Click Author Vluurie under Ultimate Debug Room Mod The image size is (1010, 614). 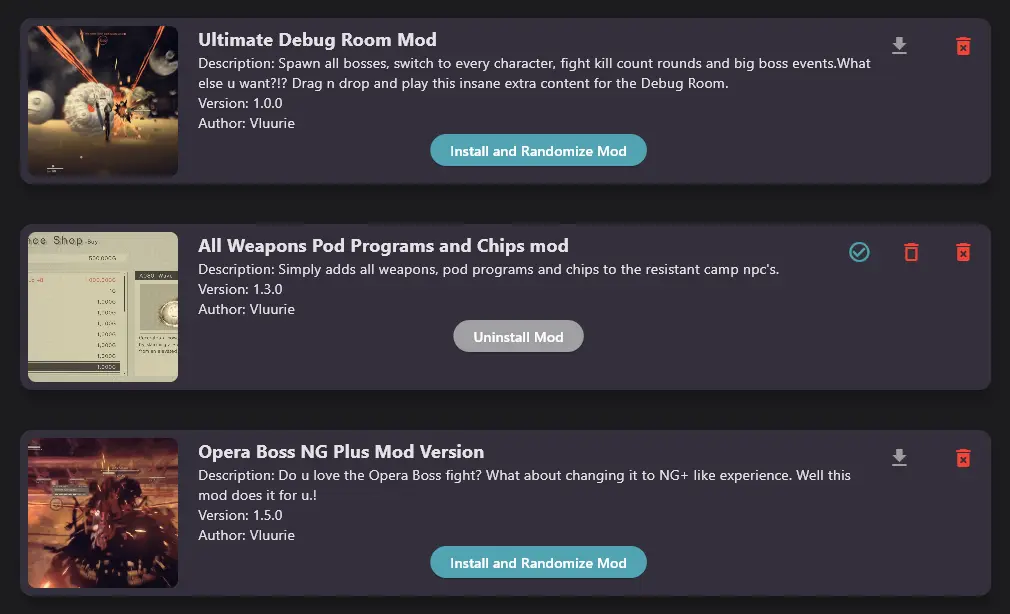pos(246,123)
